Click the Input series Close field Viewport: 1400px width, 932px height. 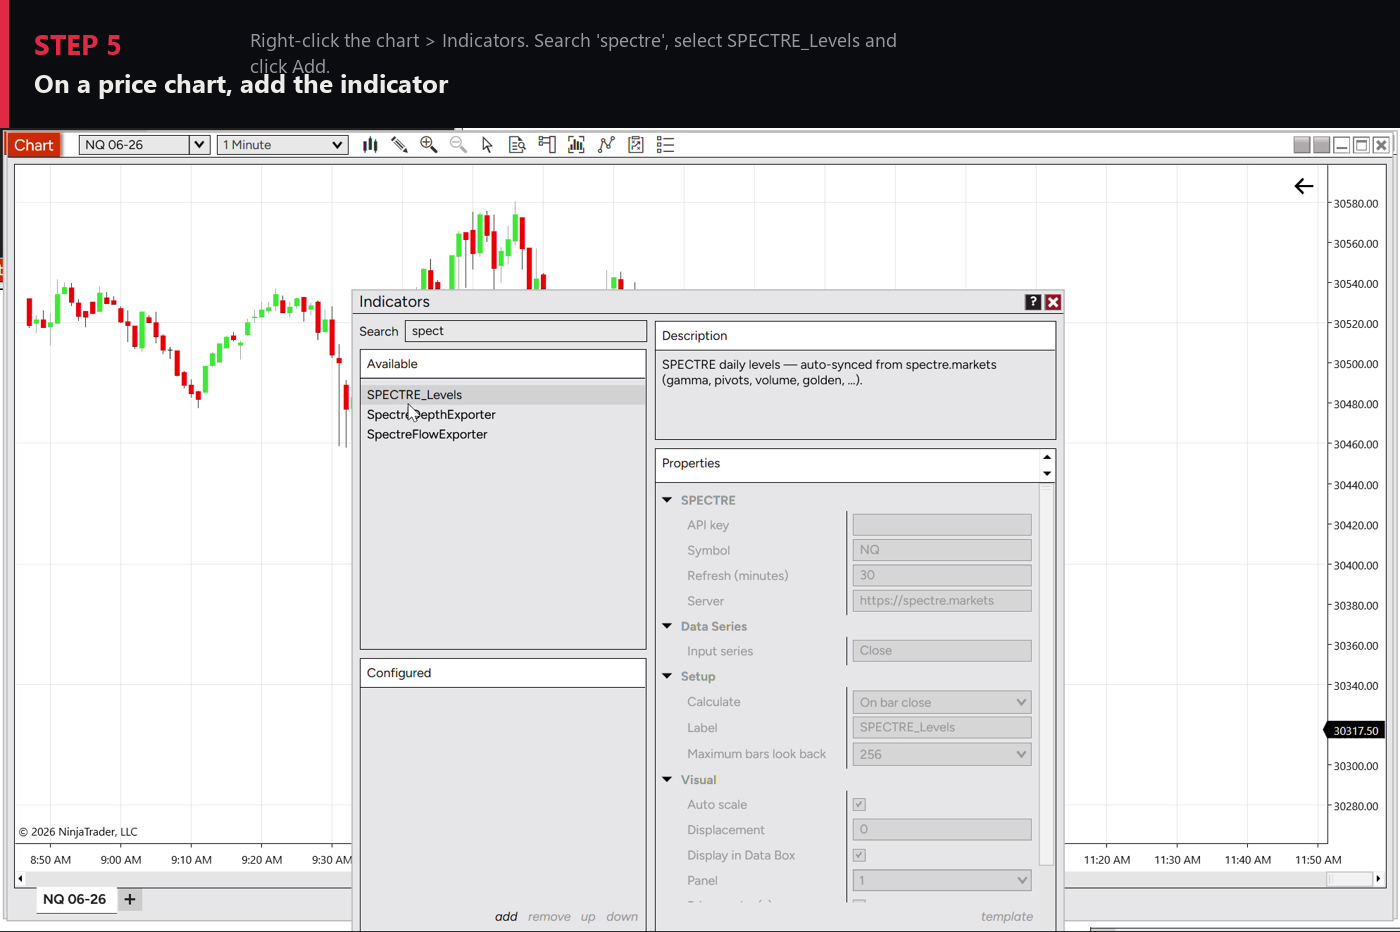coord(942,651)
